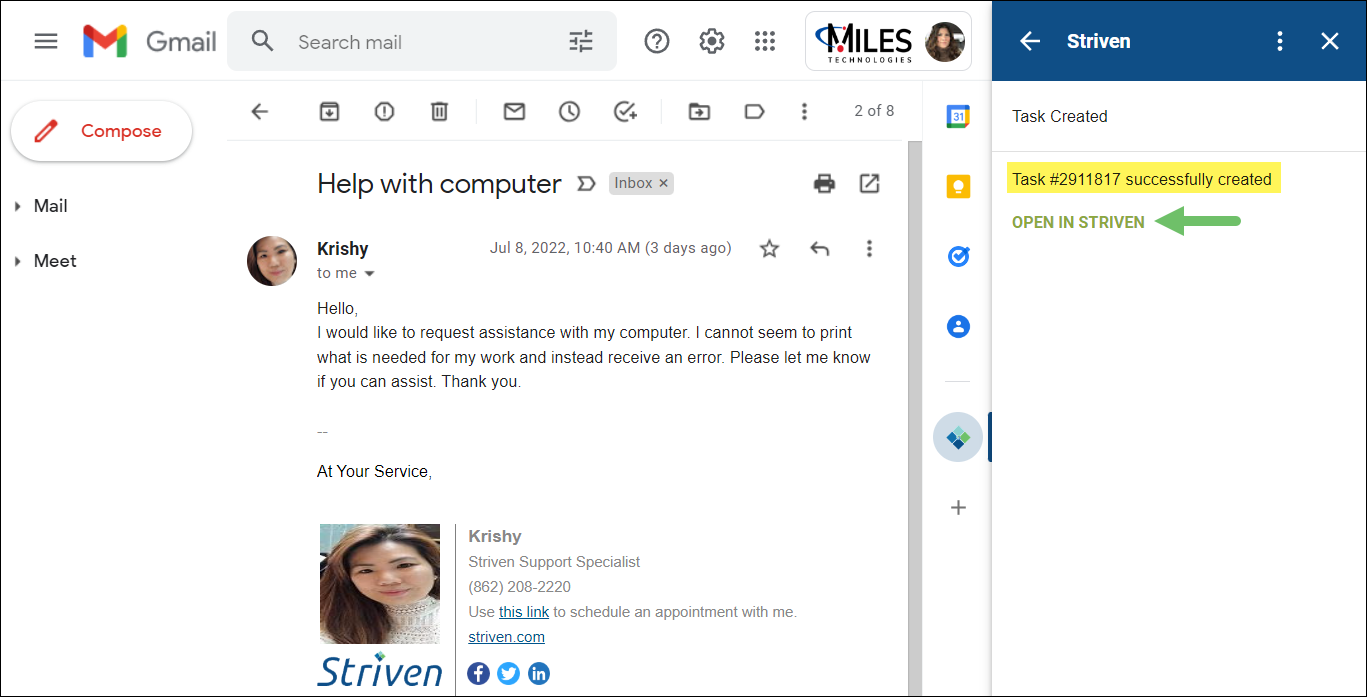
Task: Star the message from Krishy
Action: click(x=769, y=248)
